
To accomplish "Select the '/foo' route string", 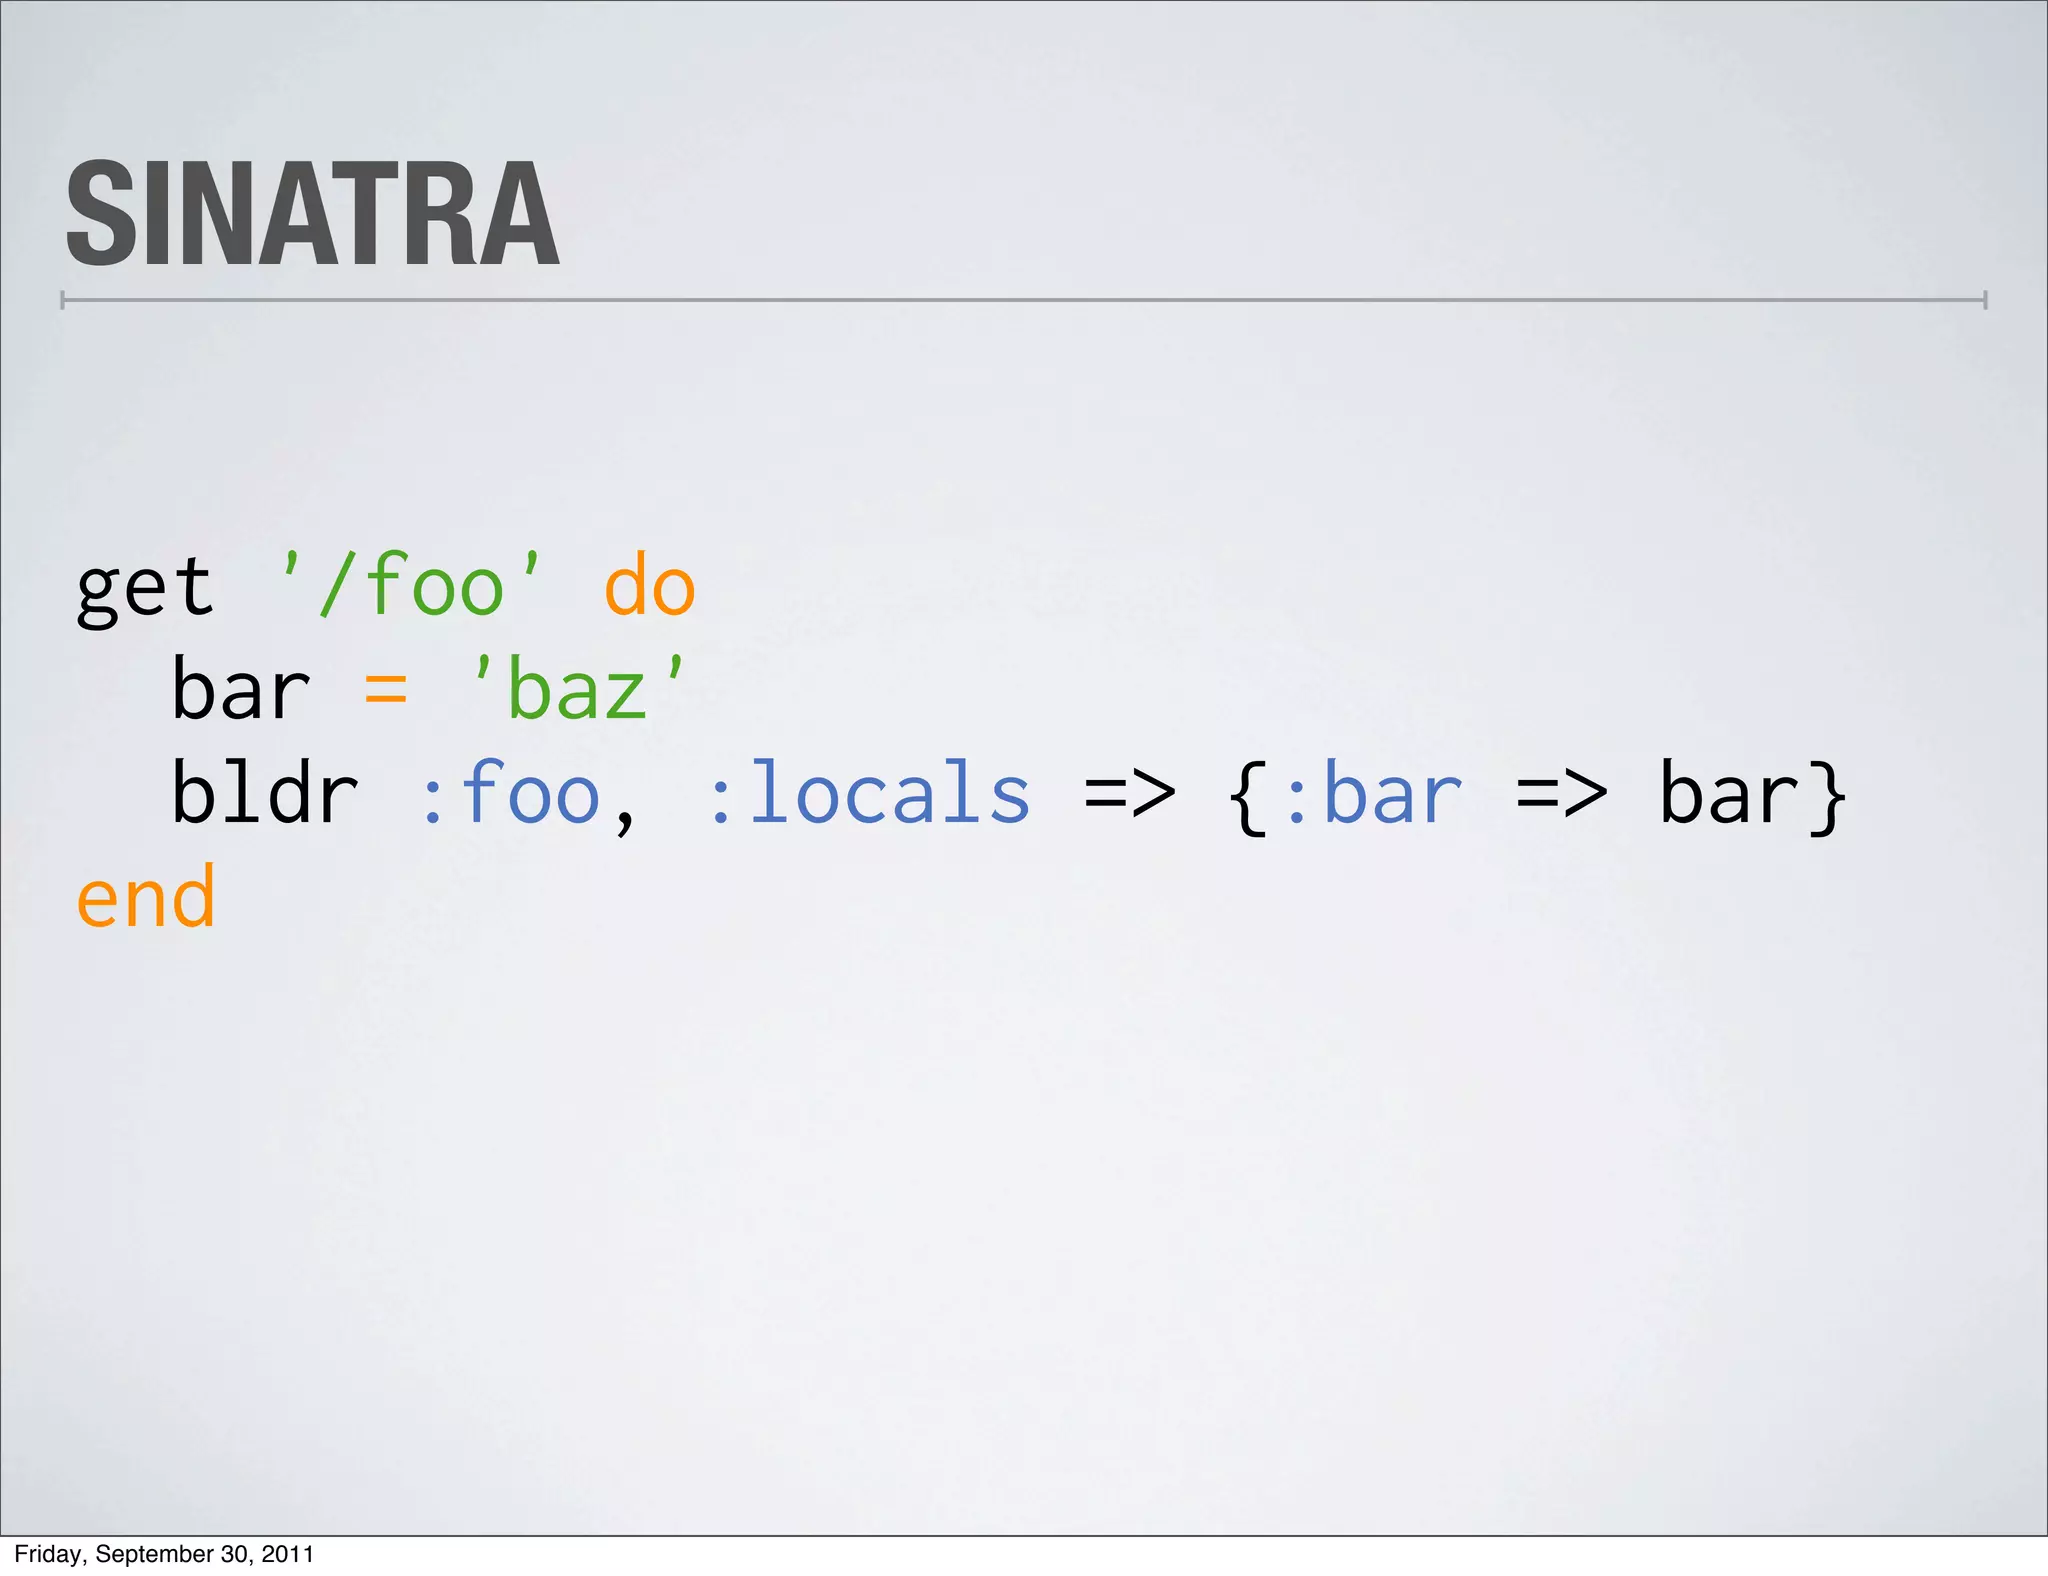I will pyautogui.click(x=412, y=584).
